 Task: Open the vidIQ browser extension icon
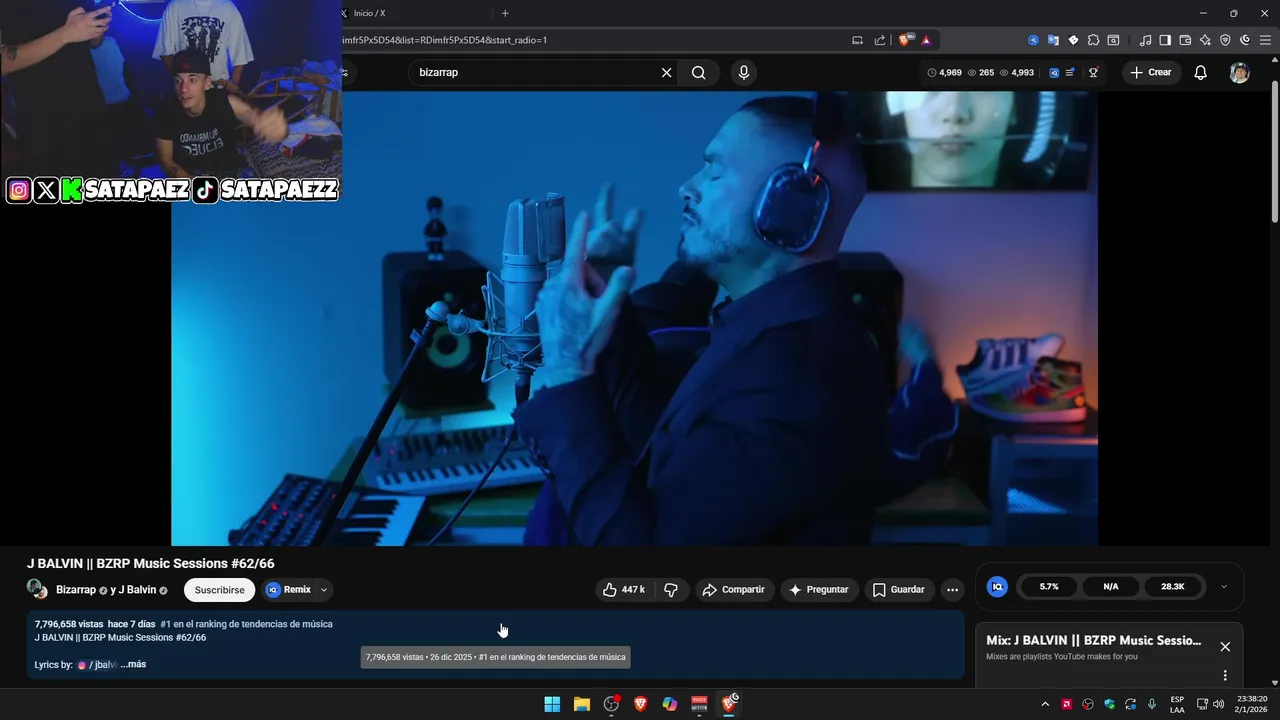coord(1033,40)
